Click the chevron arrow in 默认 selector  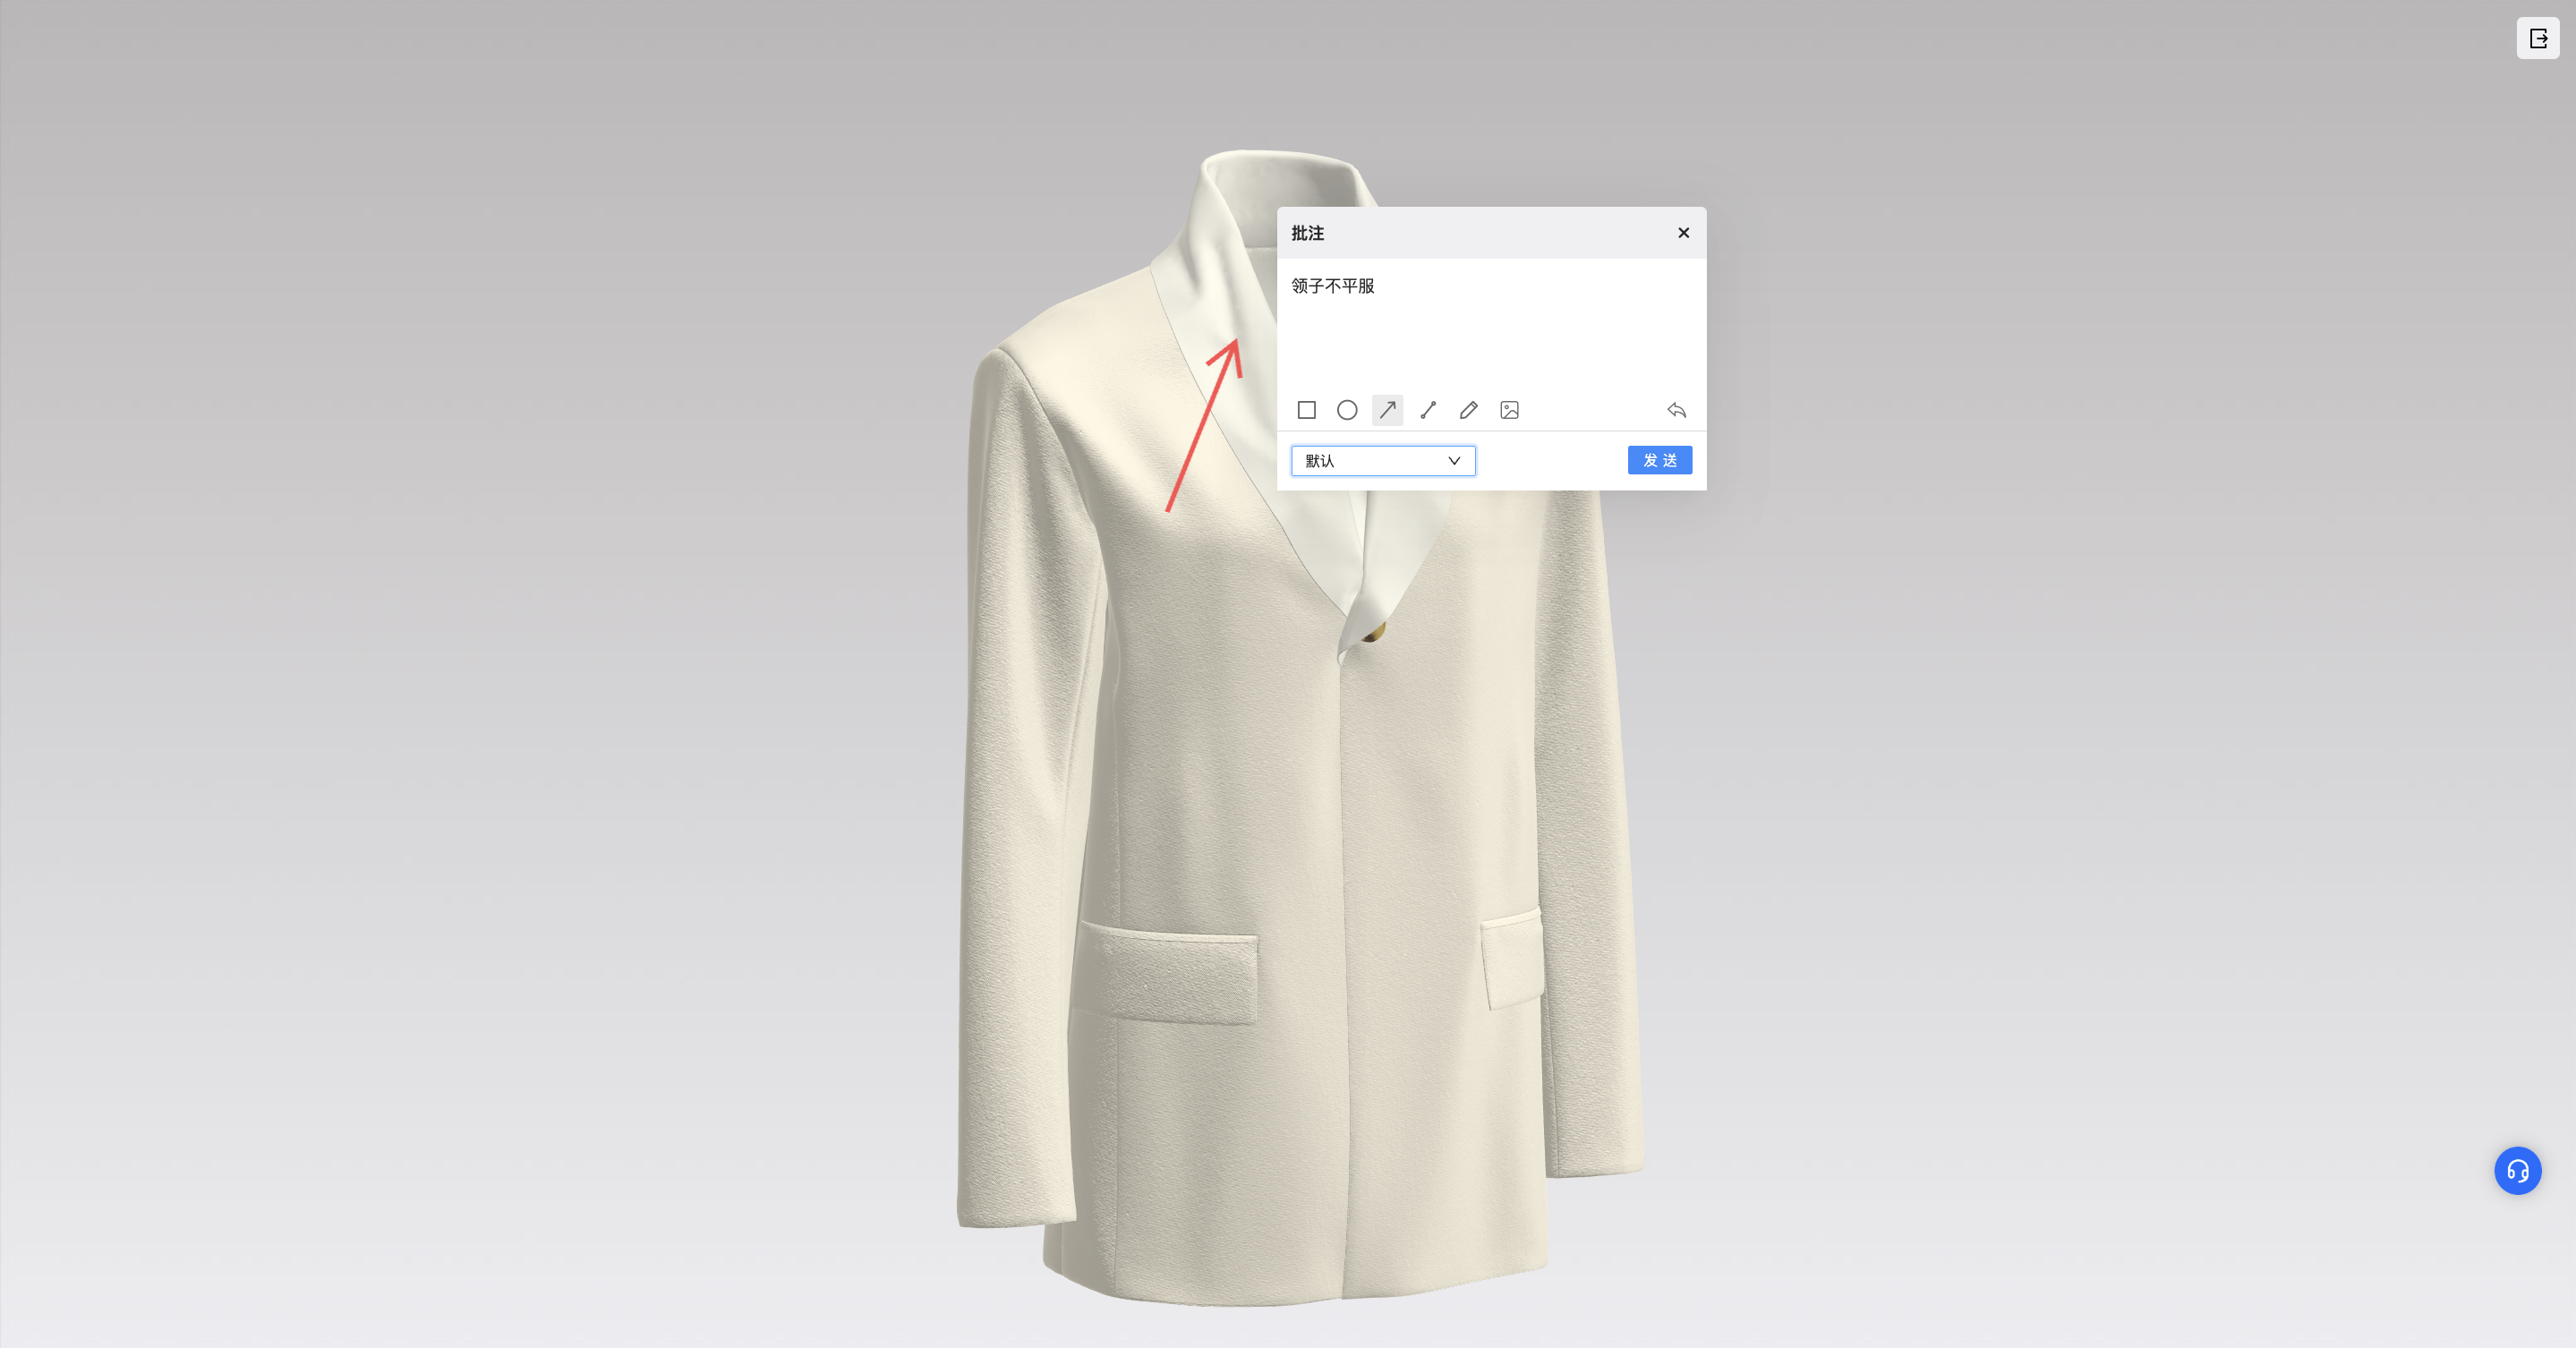[x=1454, y=461]
